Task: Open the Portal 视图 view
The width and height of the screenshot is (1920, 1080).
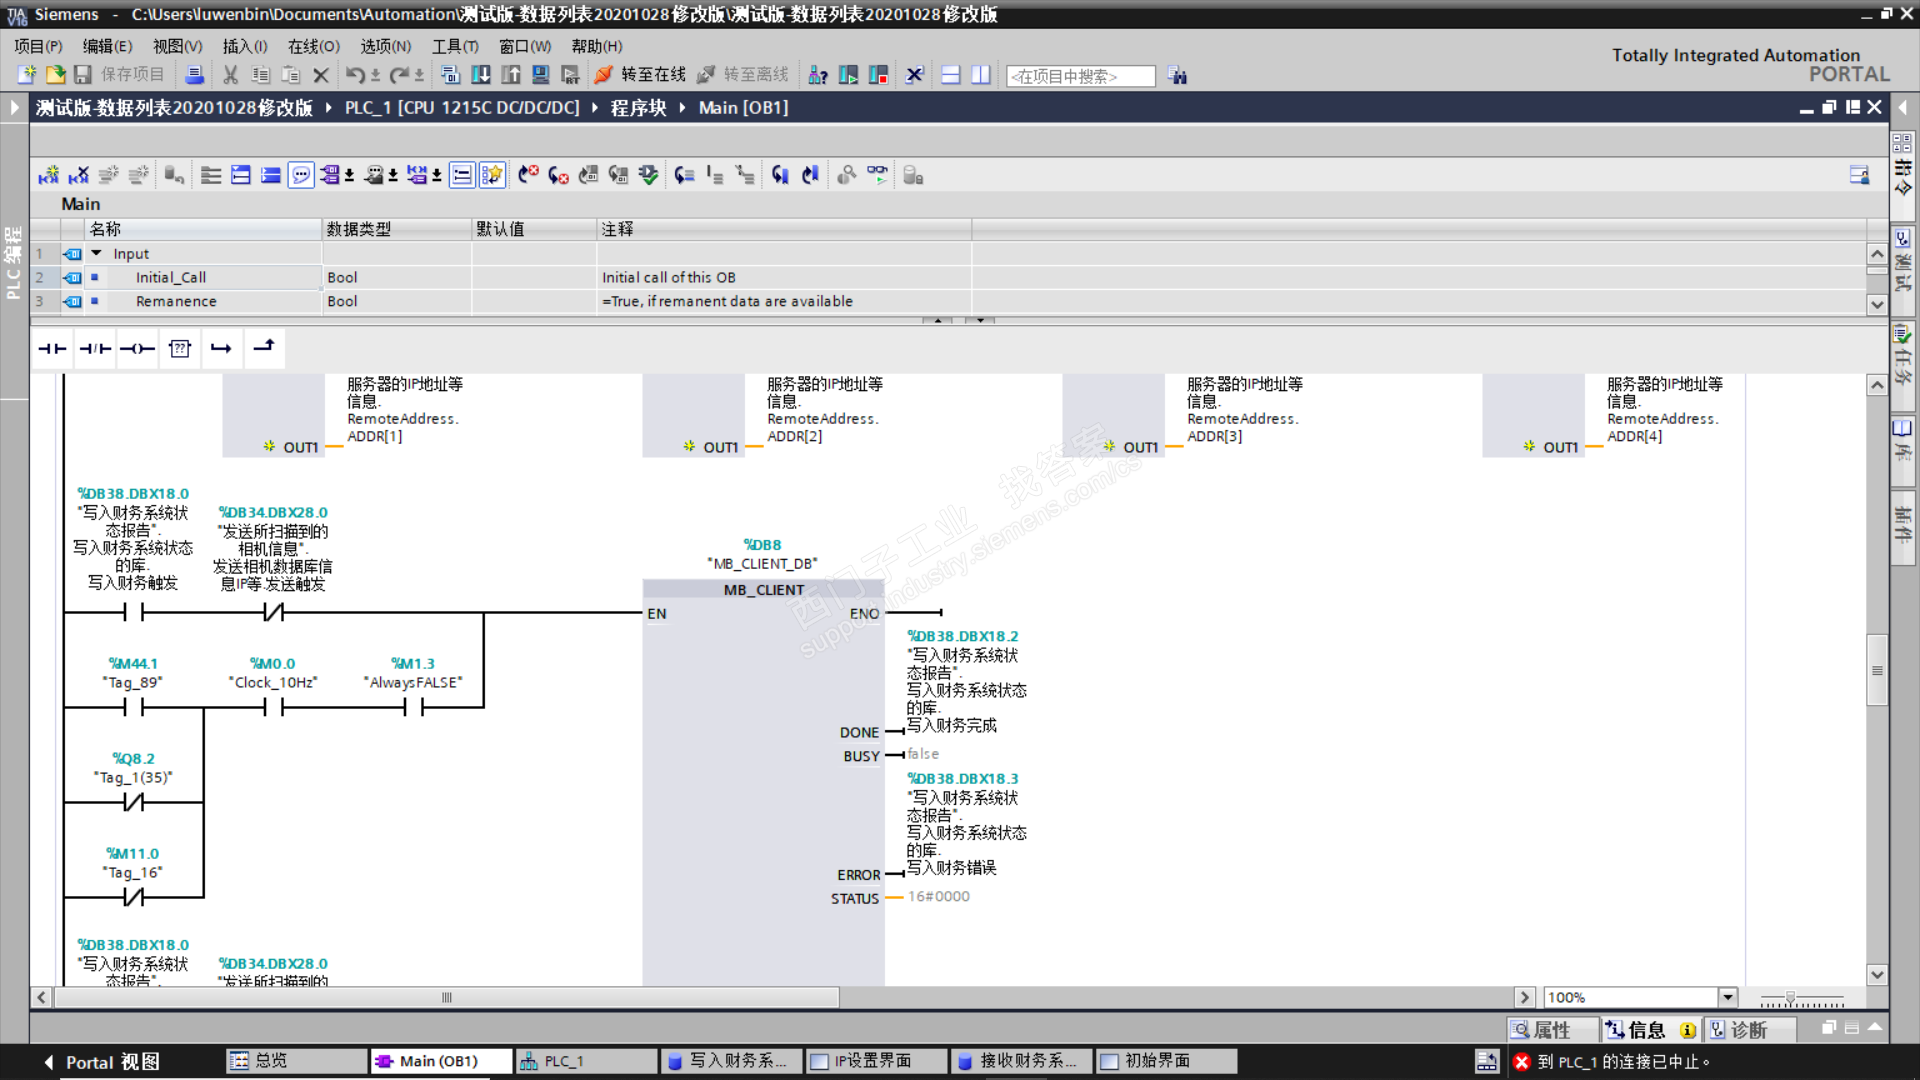Action: click(103, 1061)
